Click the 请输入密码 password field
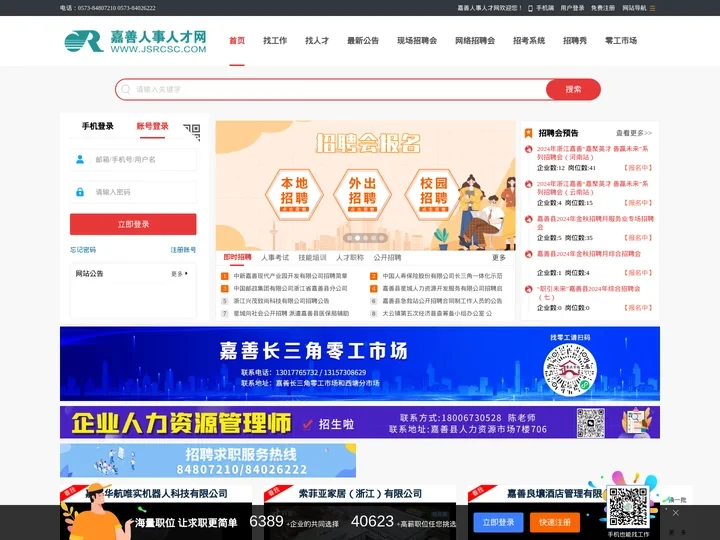This screenshot has height=540, width=720. point(133,192)
